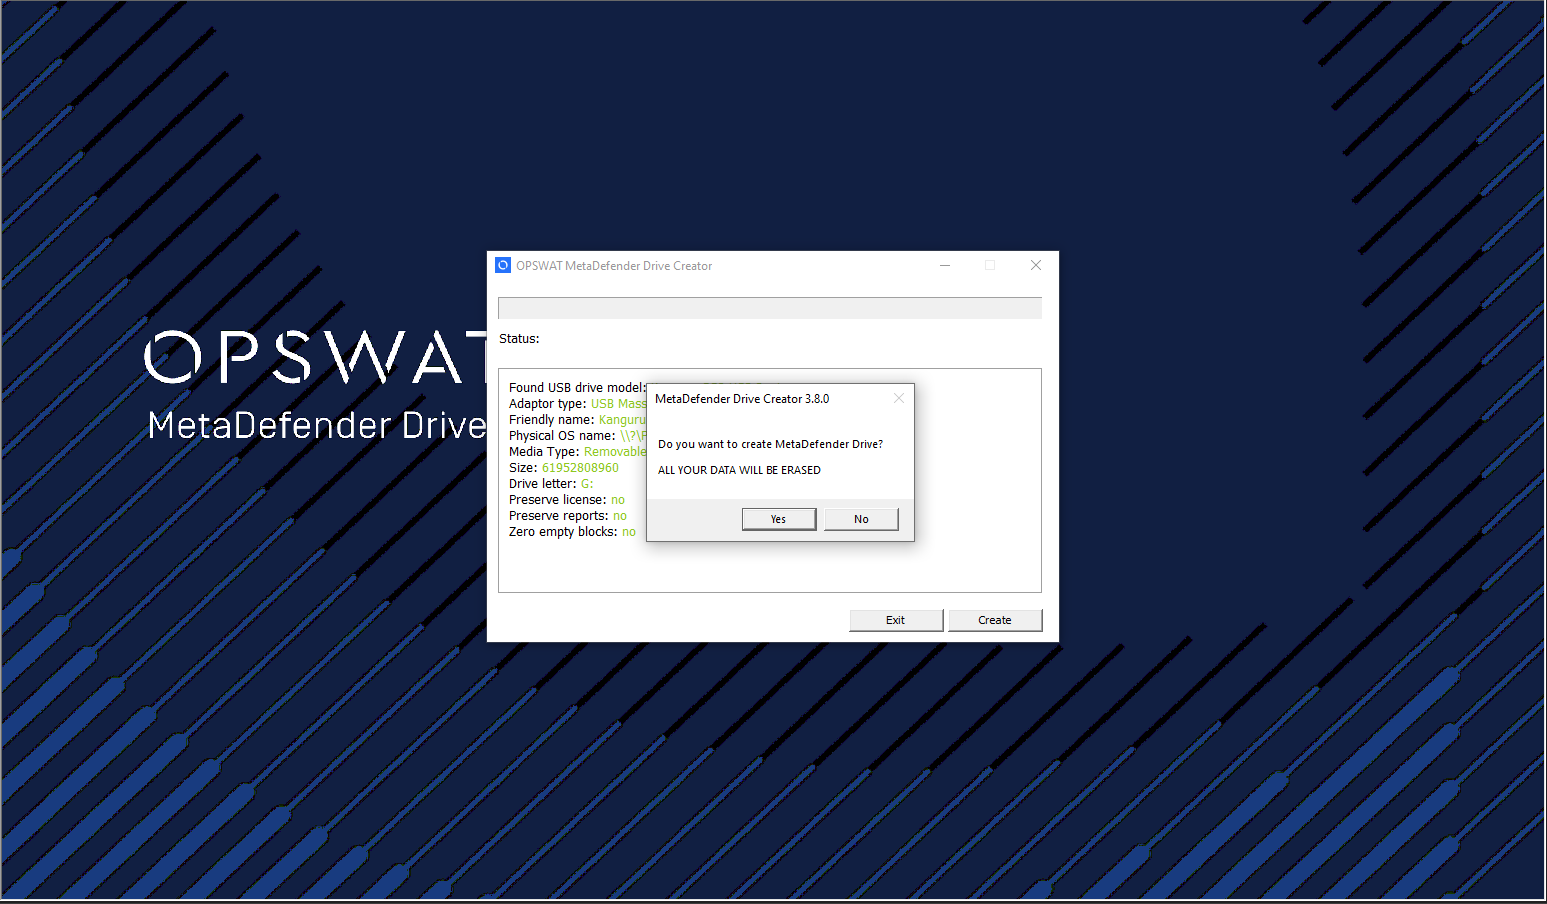
Task: Close the MetaDefender Drive Creator 3.8.0 dialog
Action: point(898,398)
